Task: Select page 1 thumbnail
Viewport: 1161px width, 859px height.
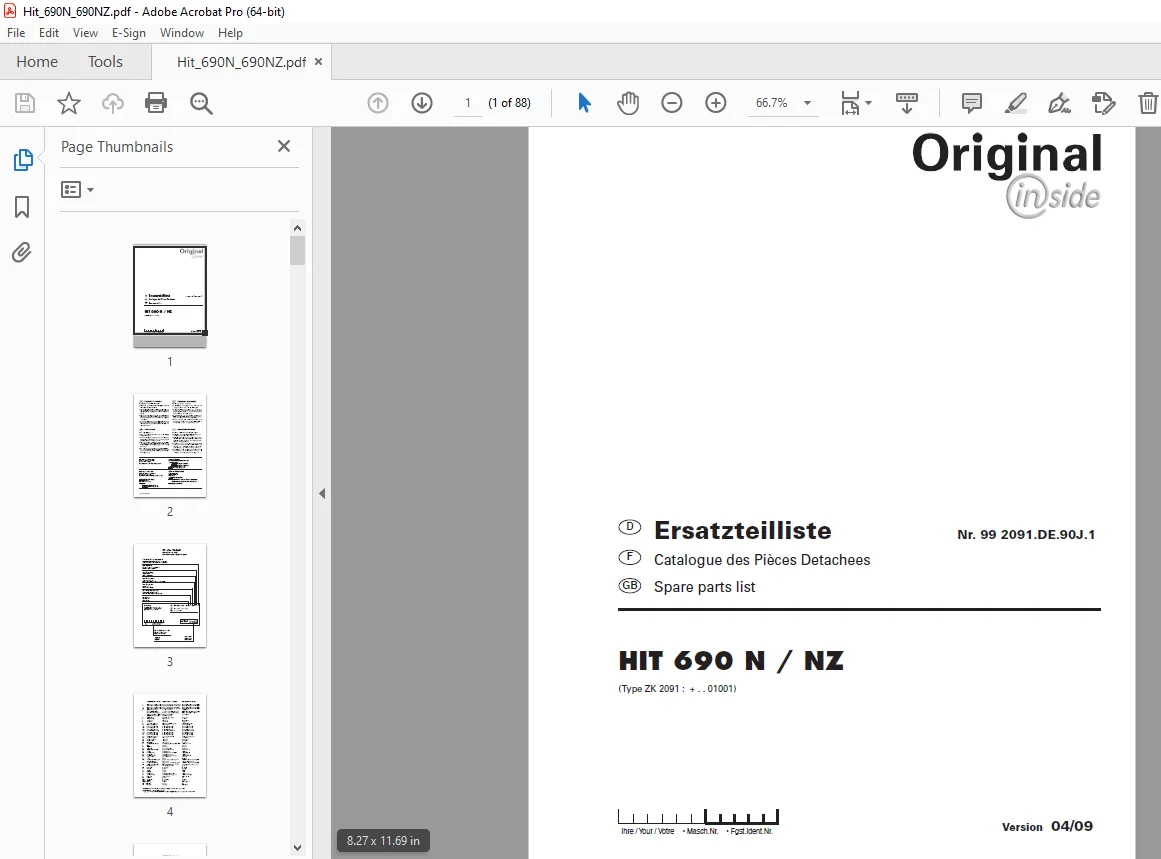Action: pyautogui.click(x=170, y=296)
